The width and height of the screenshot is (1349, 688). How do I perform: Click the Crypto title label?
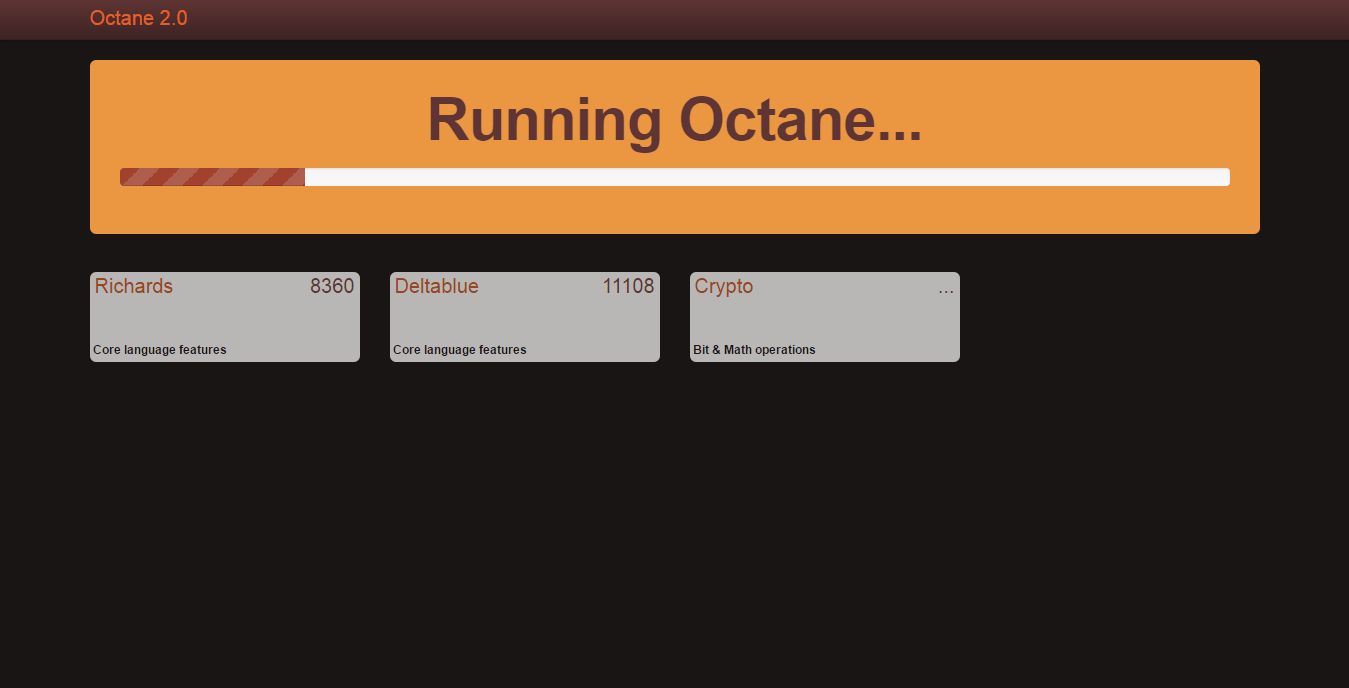723,286
